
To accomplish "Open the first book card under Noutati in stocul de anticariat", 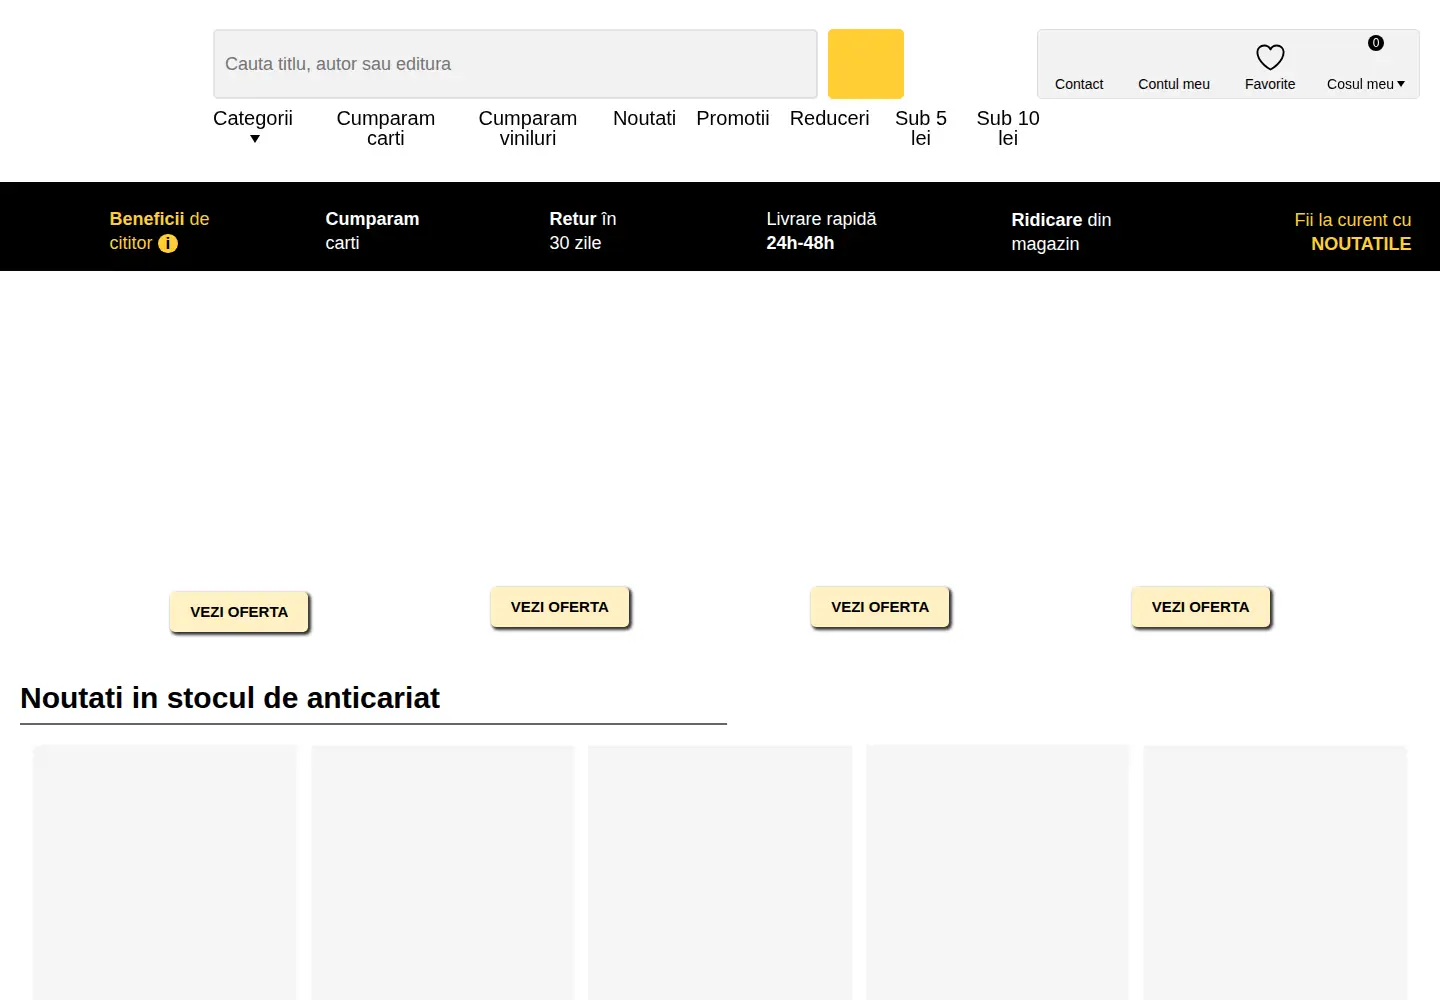I will tap(165, 872).
